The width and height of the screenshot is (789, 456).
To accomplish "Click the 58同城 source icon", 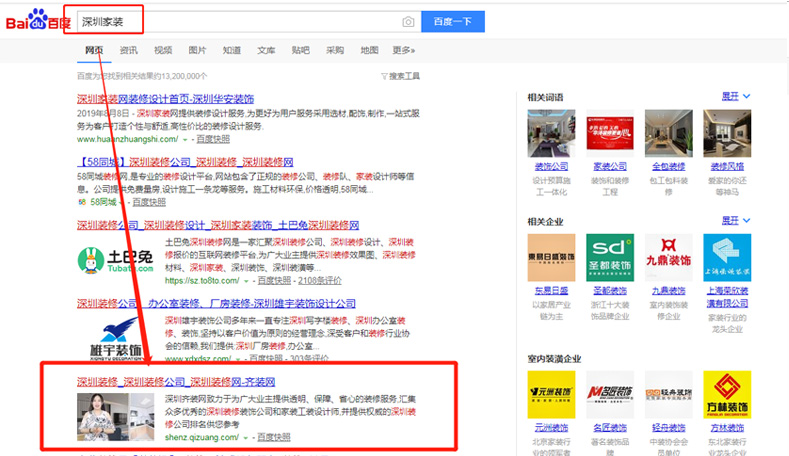I will click(x=82, y=202).
